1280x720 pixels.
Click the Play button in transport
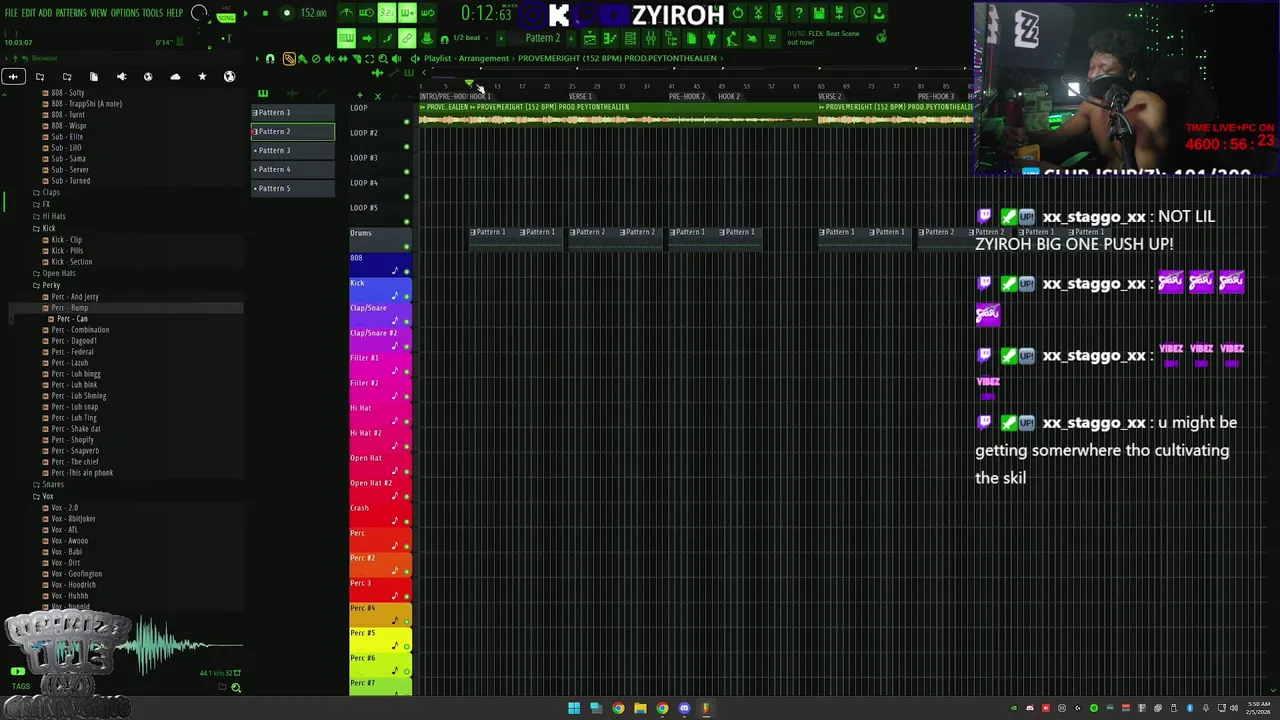246,13
